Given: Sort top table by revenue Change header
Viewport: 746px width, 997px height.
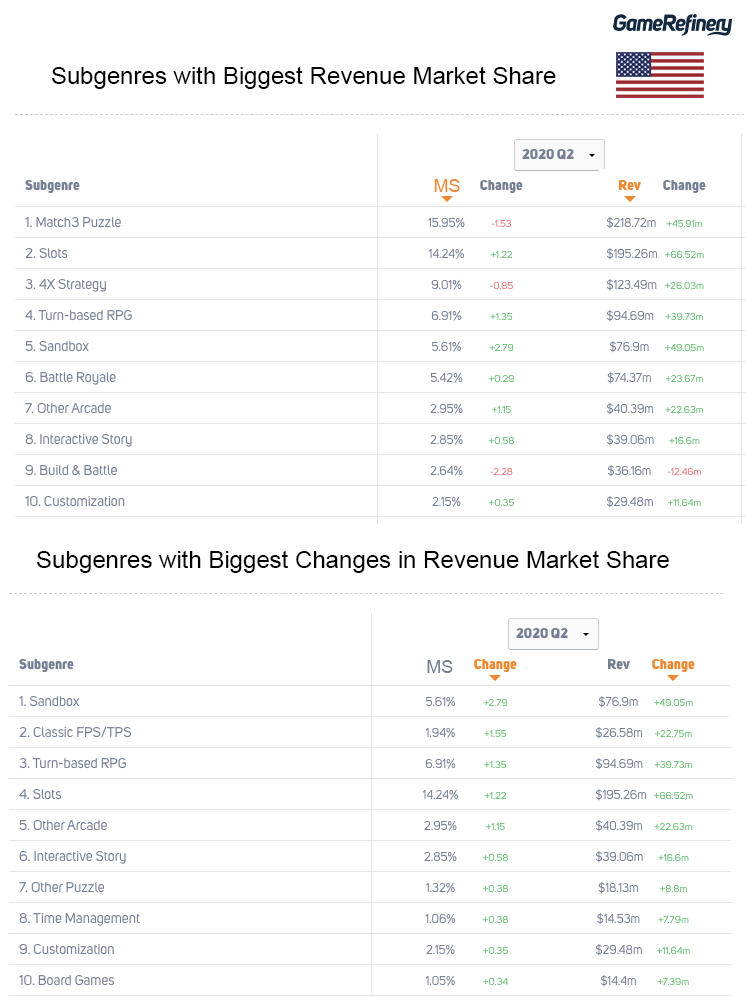Looking at the screenshot, I should pos(684,185).
